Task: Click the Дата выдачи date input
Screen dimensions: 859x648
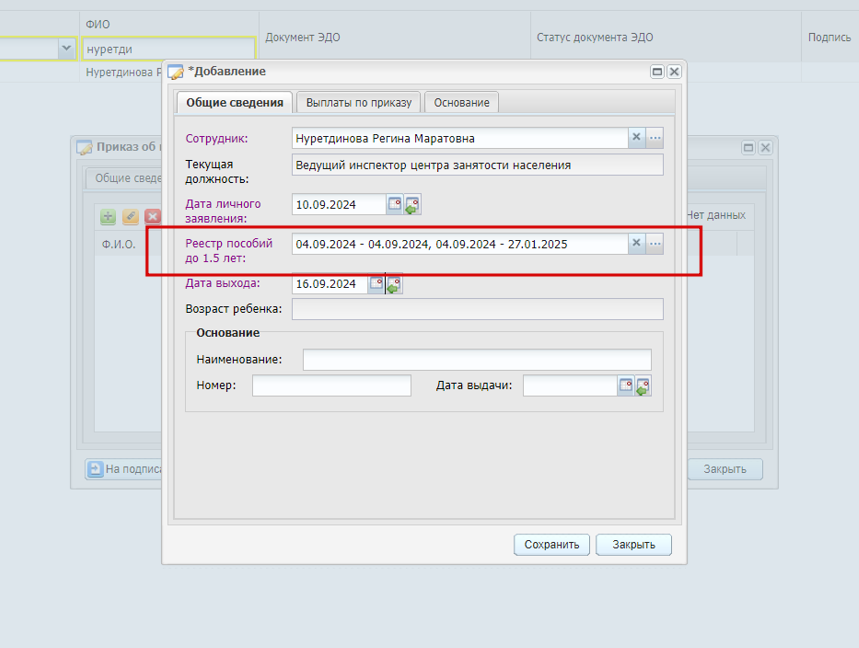Action: 570,385
